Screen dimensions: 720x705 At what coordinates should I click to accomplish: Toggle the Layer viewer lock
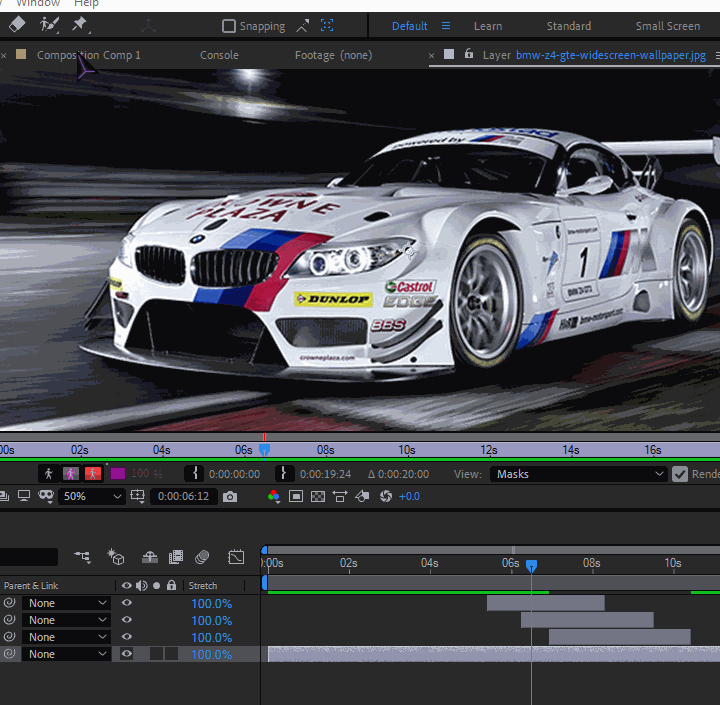pyautogui.click(x=468, y=54)
